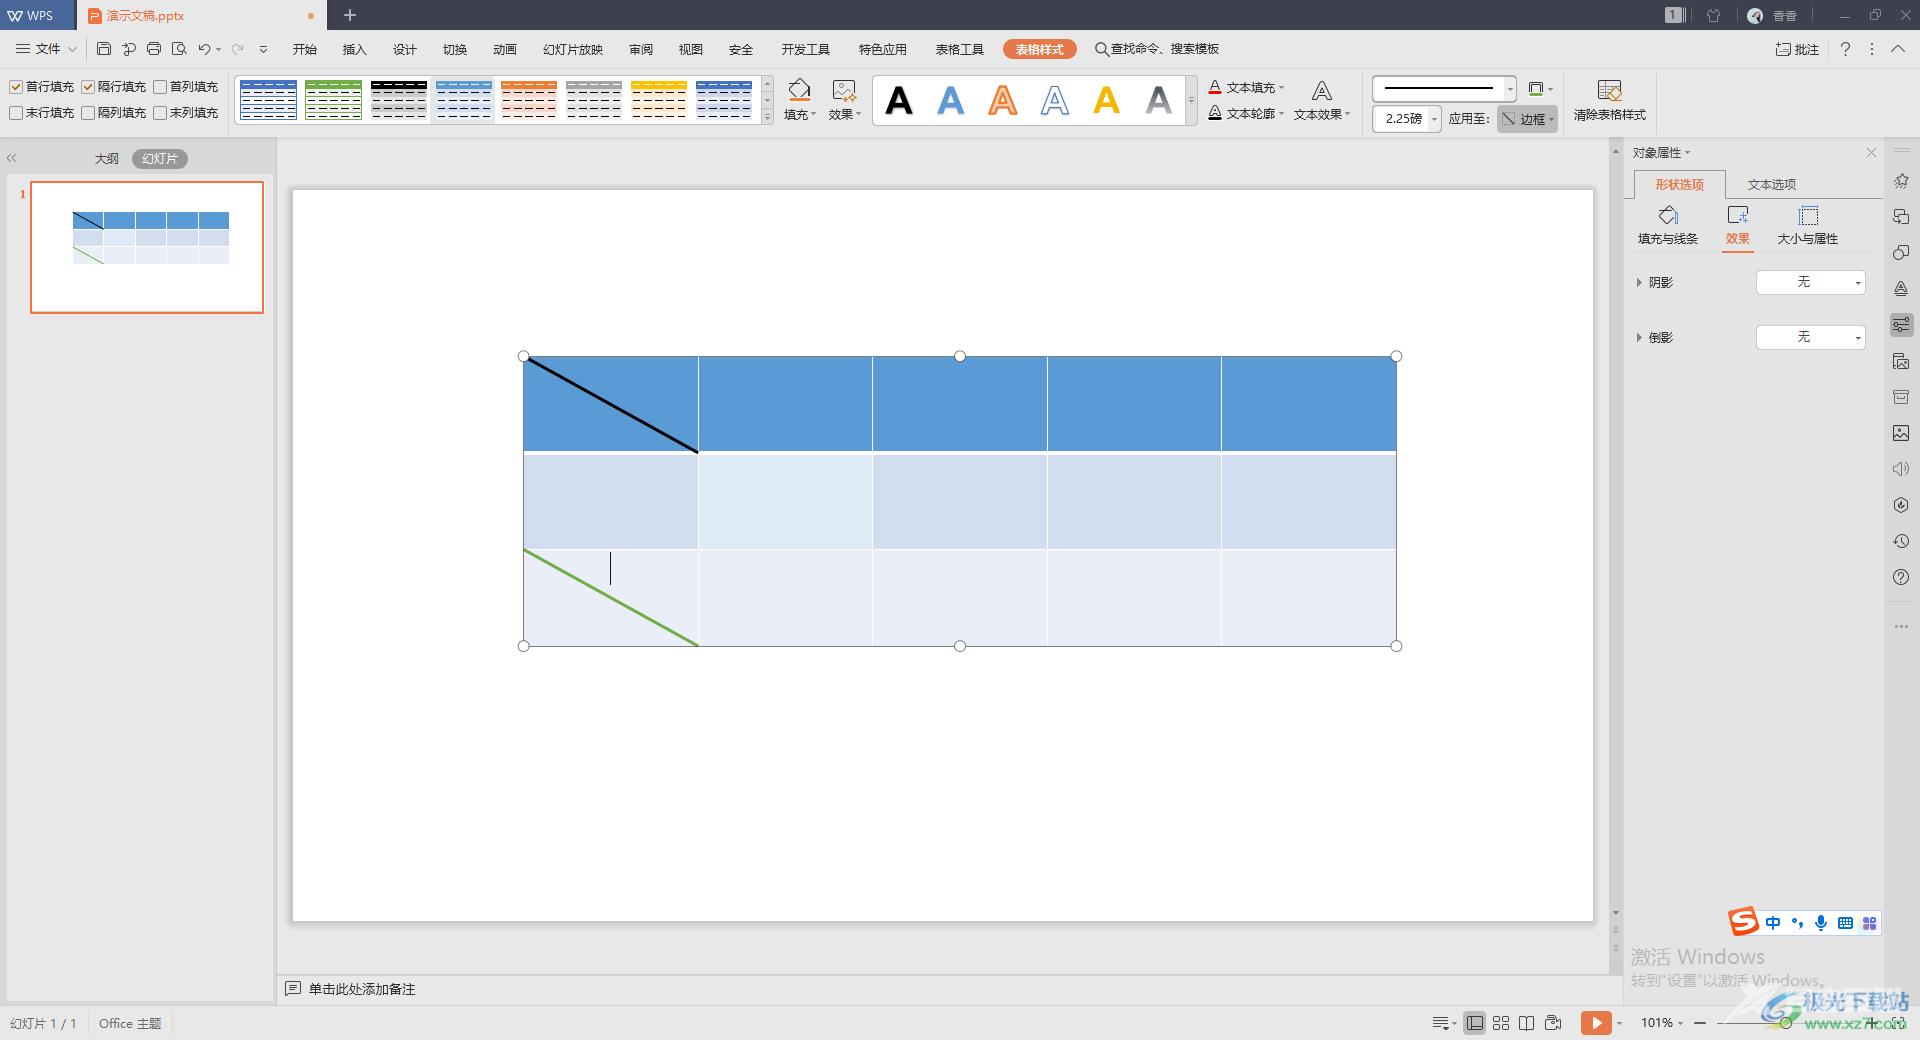
Task: Click the Save icon in quick toolbar
Action: coord(104,49)
